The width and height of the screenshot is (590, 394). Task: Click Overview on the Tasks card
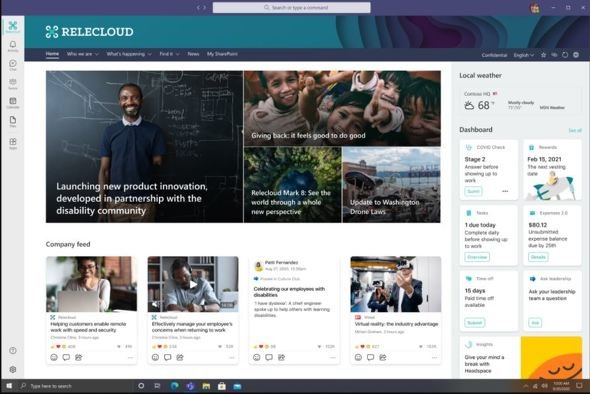click(477, 257)
